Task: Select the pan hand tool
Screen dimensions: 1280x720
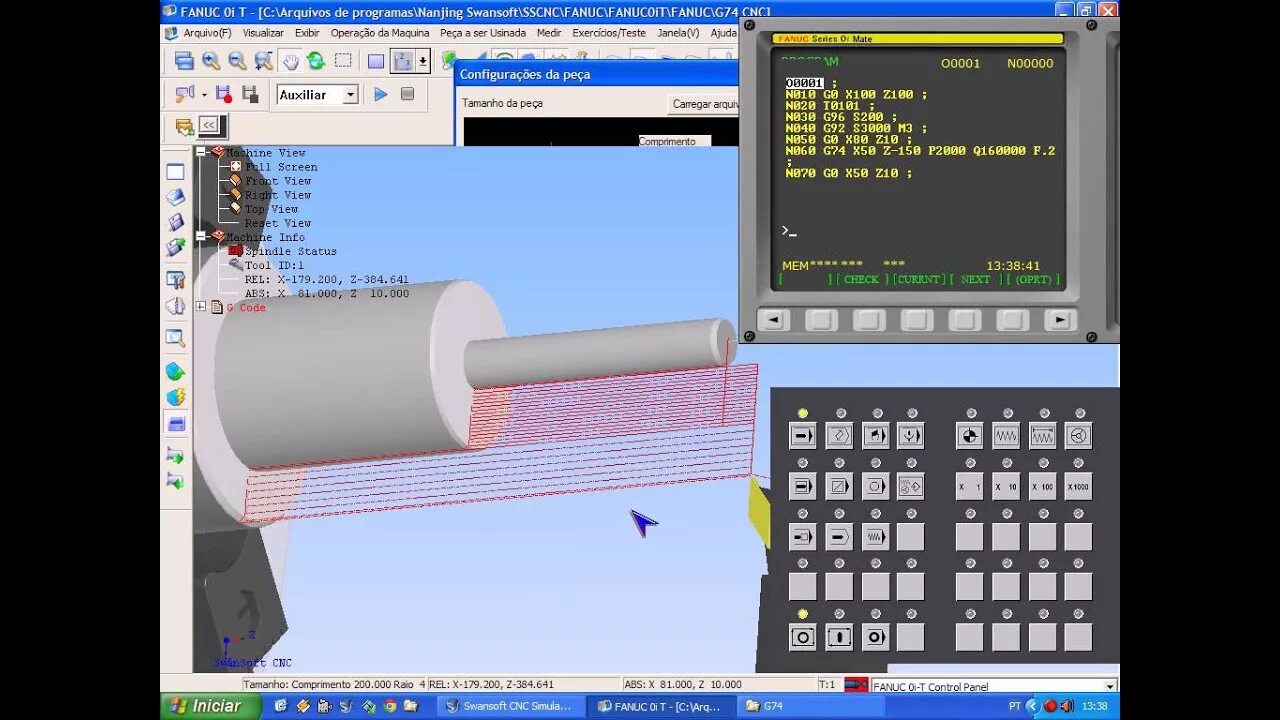Action: [x=290, y=61]
